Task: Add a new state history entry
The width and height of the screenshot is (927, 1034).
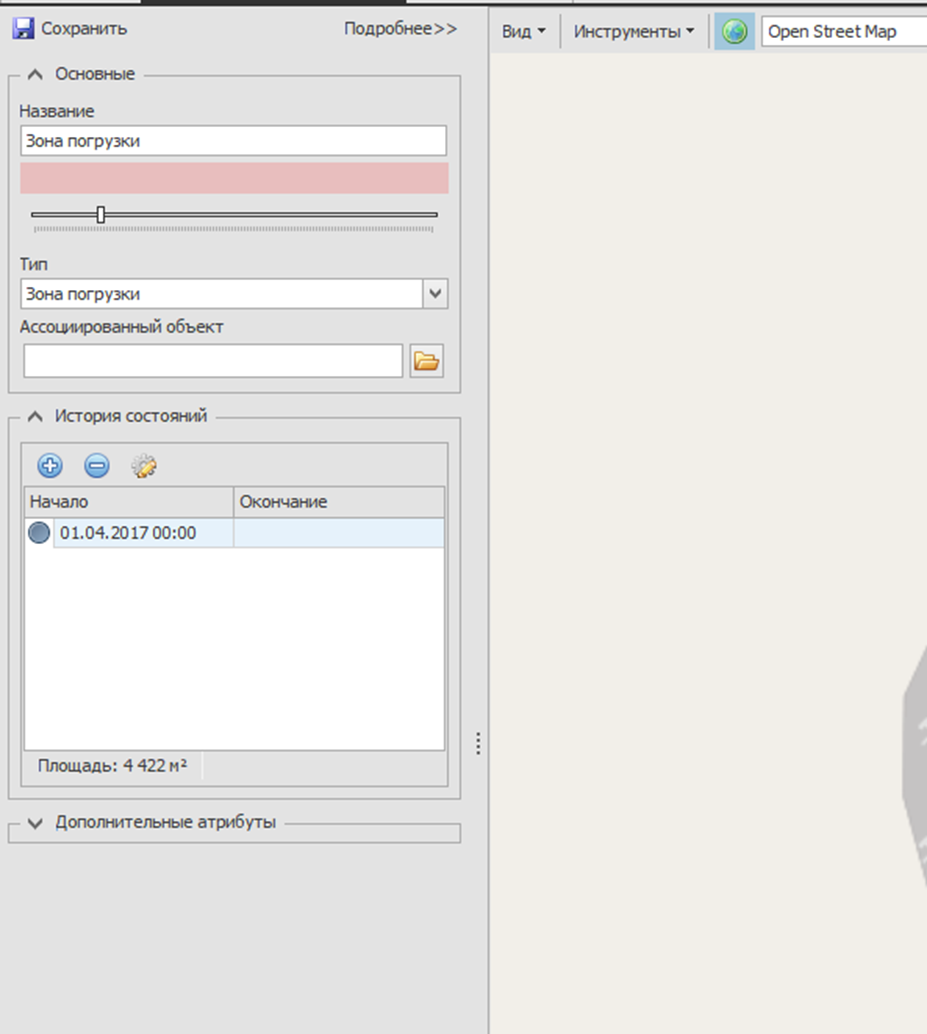Action: 49,465
